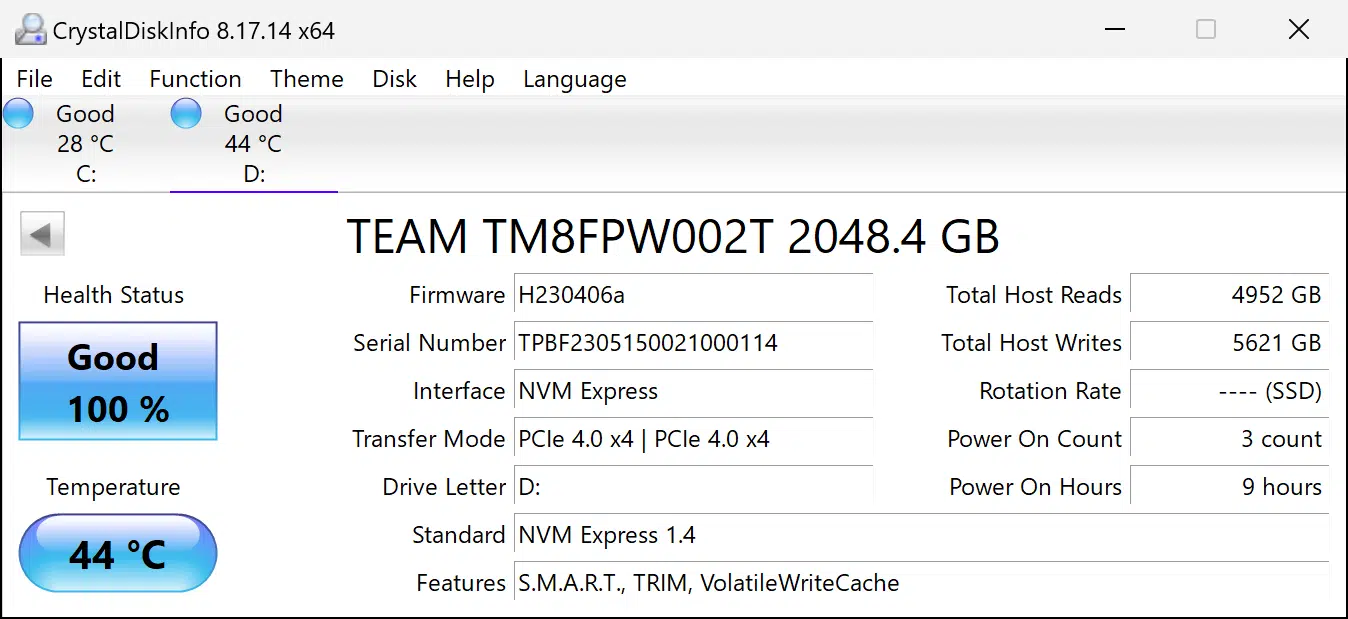
Task: Click the Interface field NVM Express
Action: [x=693, y=391]
